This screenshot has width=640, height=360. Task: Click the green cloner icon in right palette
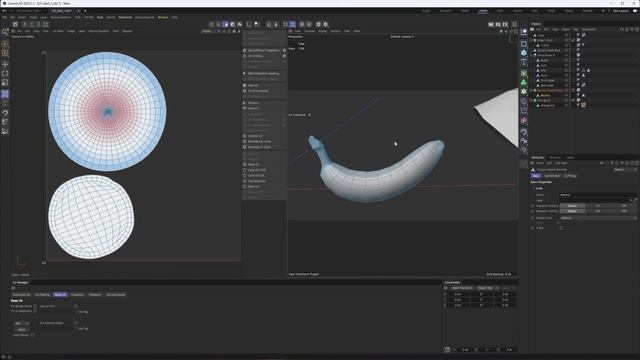pyautogui.click(x=524, y=82)
